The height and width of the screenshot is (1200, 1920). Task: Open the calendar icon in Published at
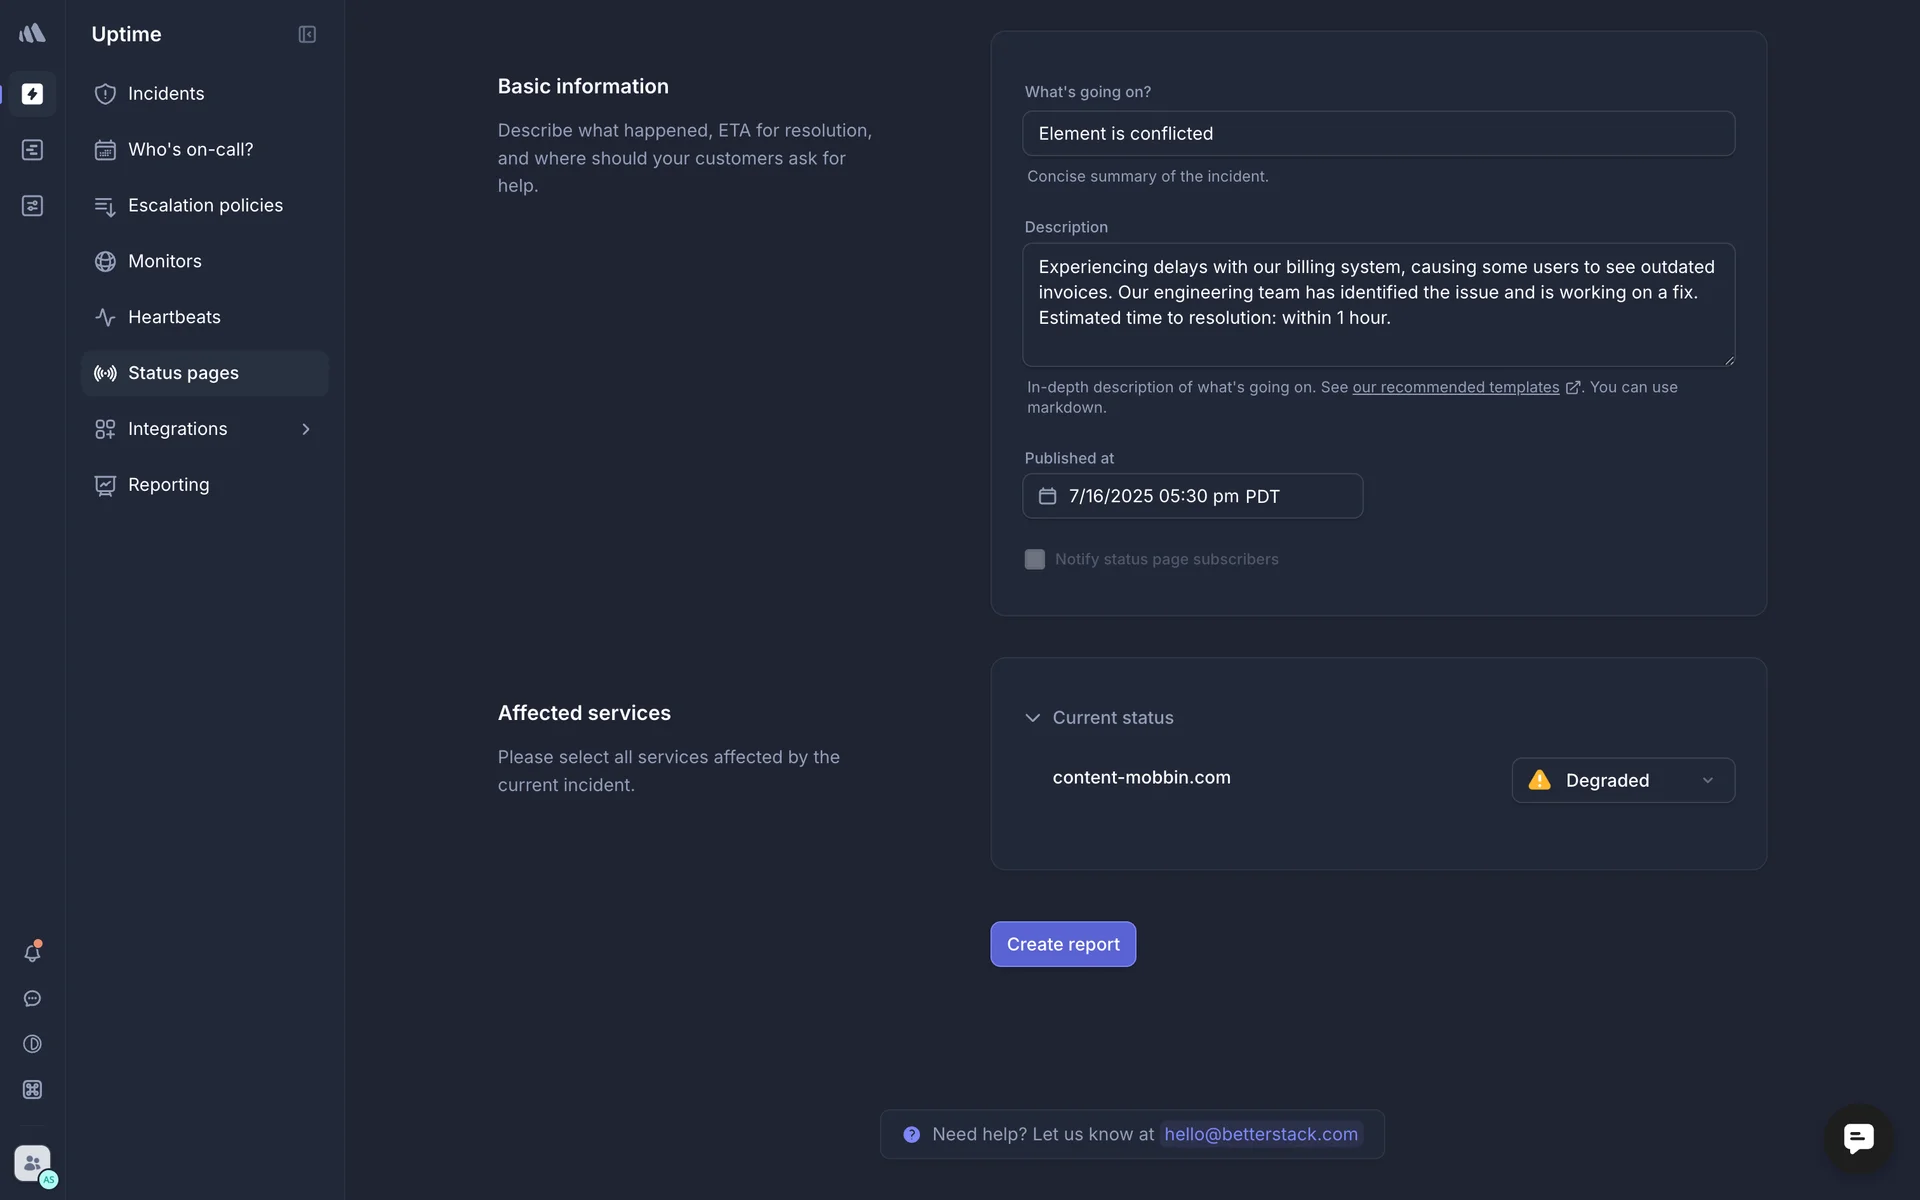coord(1047,496)
